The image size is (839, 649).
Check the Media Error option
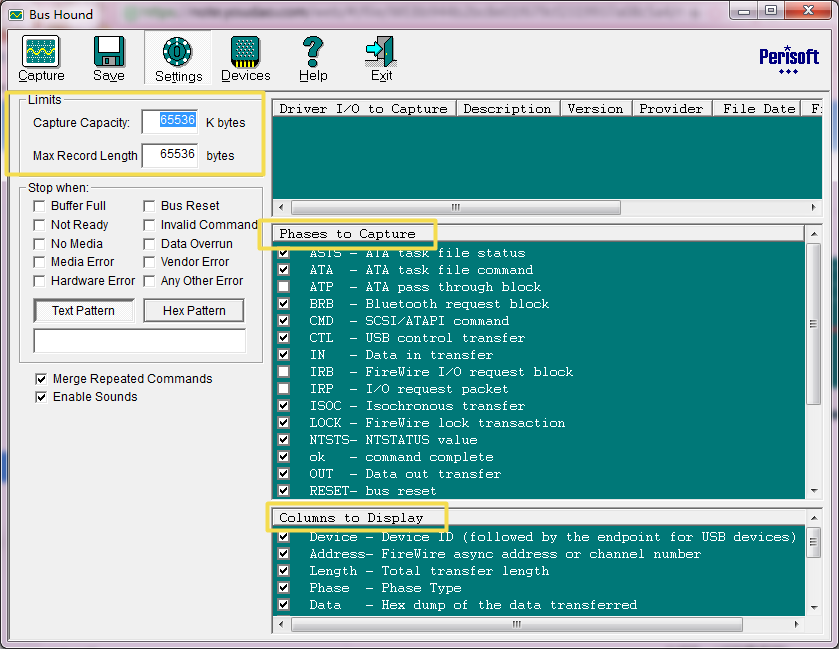39,262
